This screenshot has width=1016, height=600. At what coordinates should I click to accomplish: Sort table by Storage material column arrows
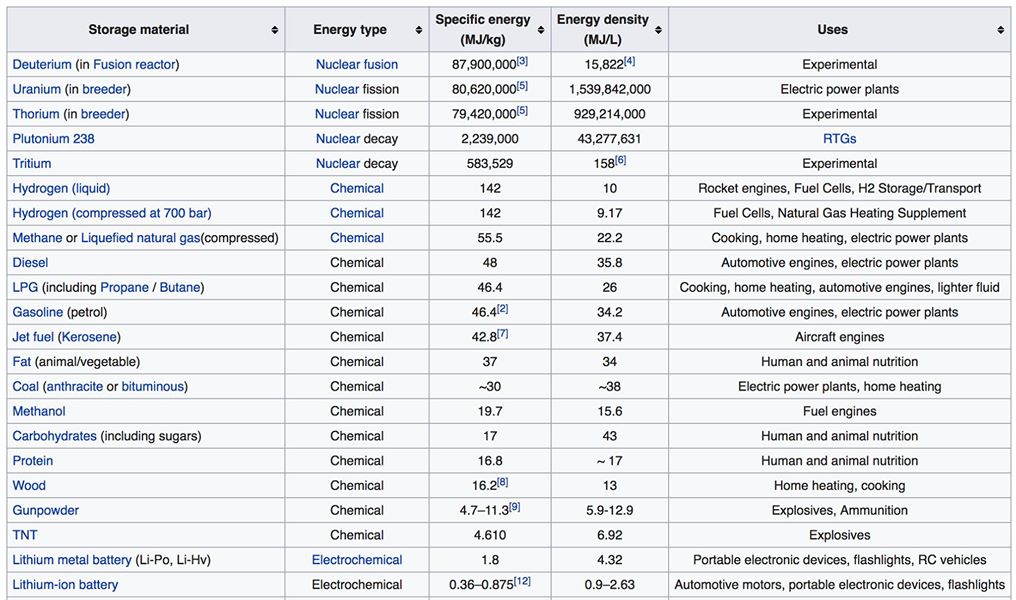(275, 30)
